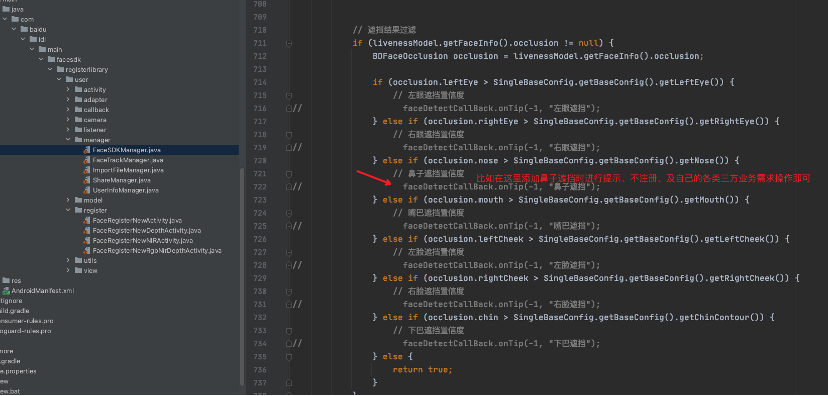Click the registerlibrary folder icon
Viewport: 828px width, 396px height.
60,70
